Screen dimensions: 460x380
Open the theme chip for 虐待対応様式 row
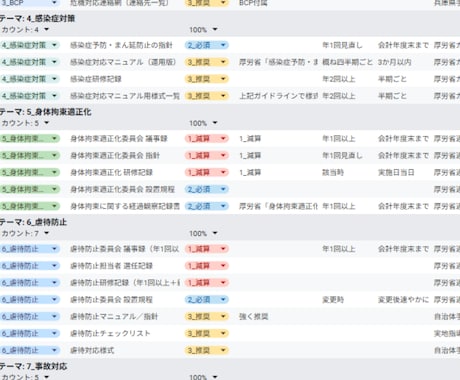pos(30,350)
